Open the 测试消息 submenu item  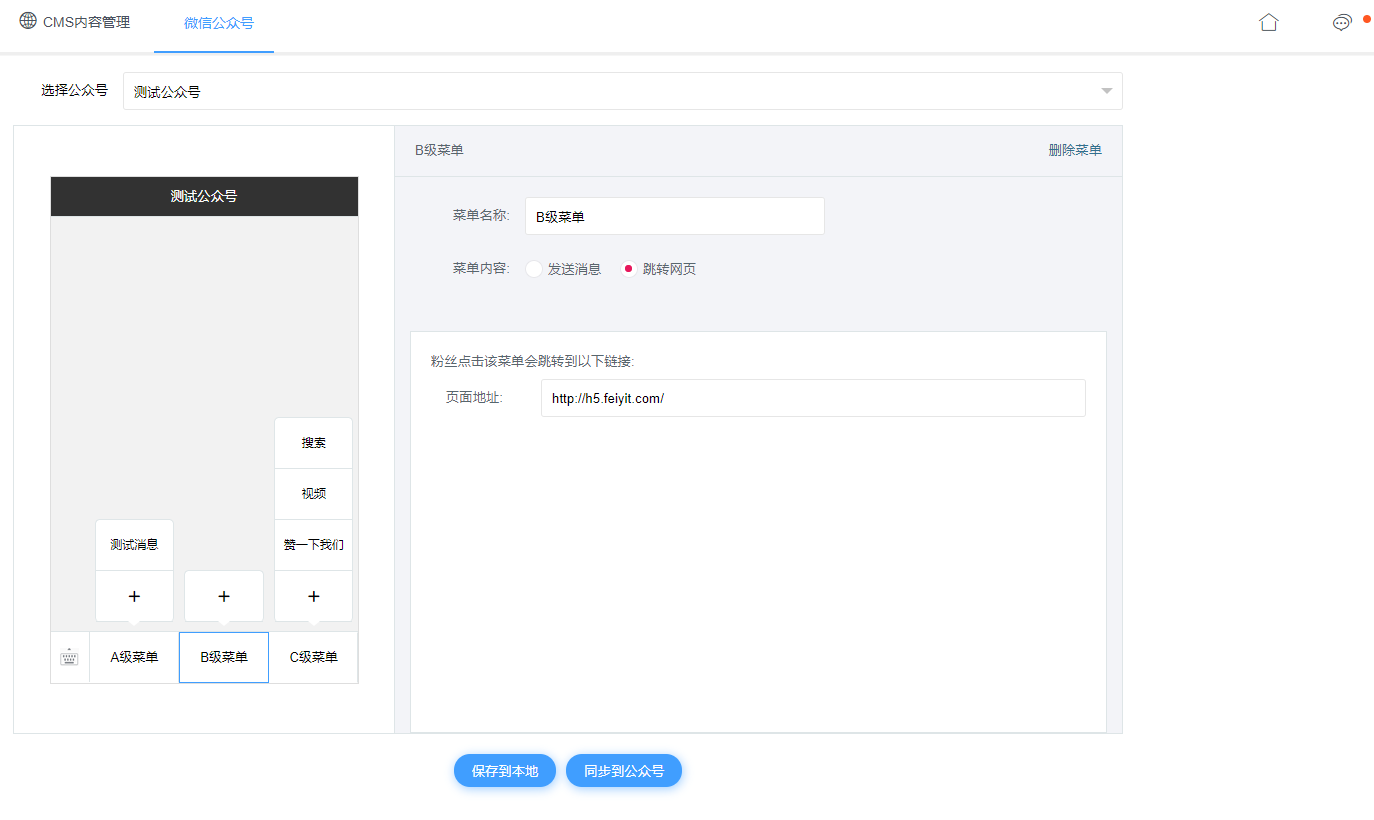pyautogui.click(x=134, y=545)
